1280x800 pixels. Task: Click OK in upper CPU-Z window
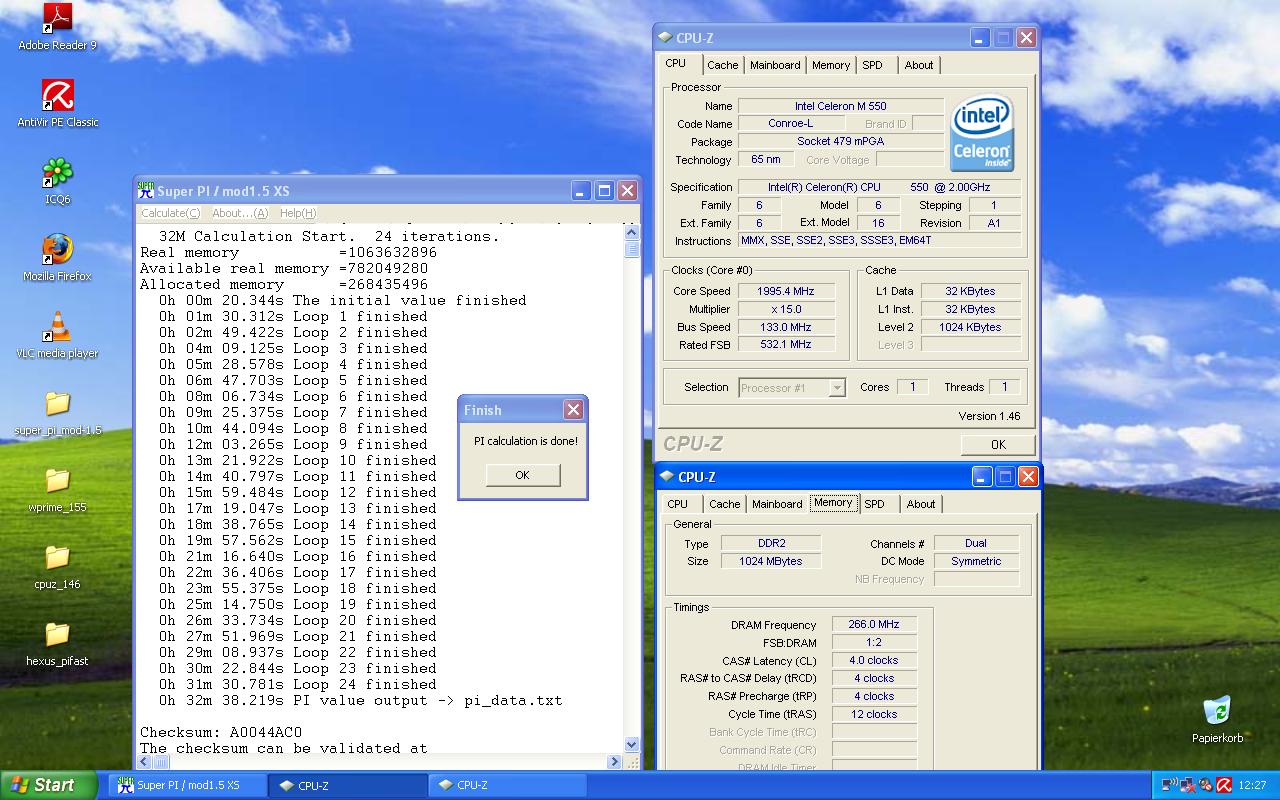pos(998,444)
